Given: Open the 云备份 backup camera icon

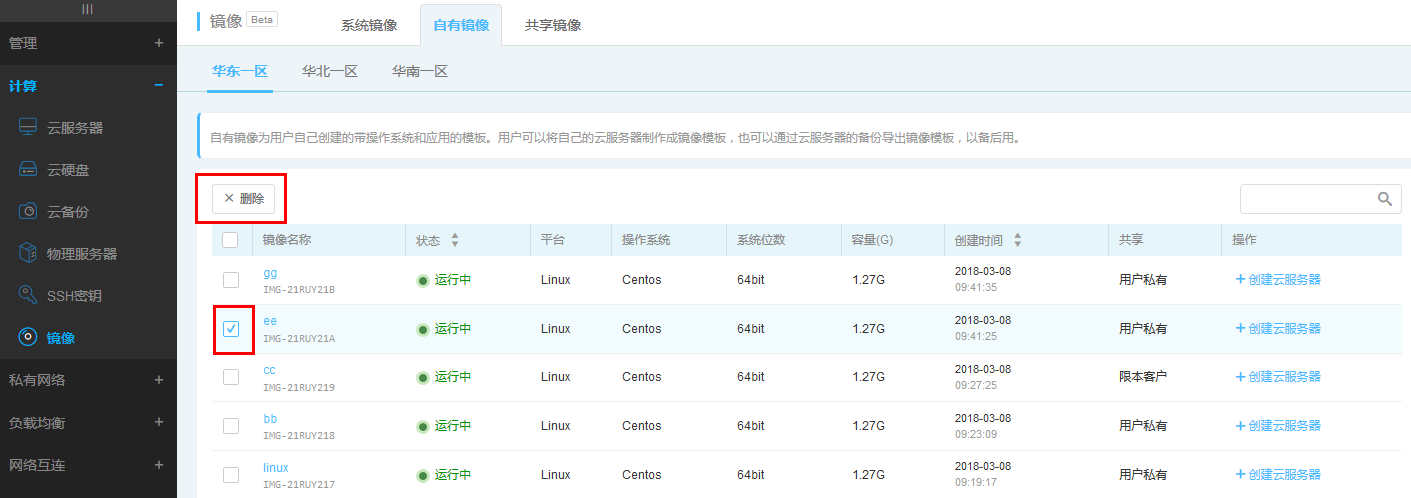Looking at the screenshot, I should pos(28,212).
